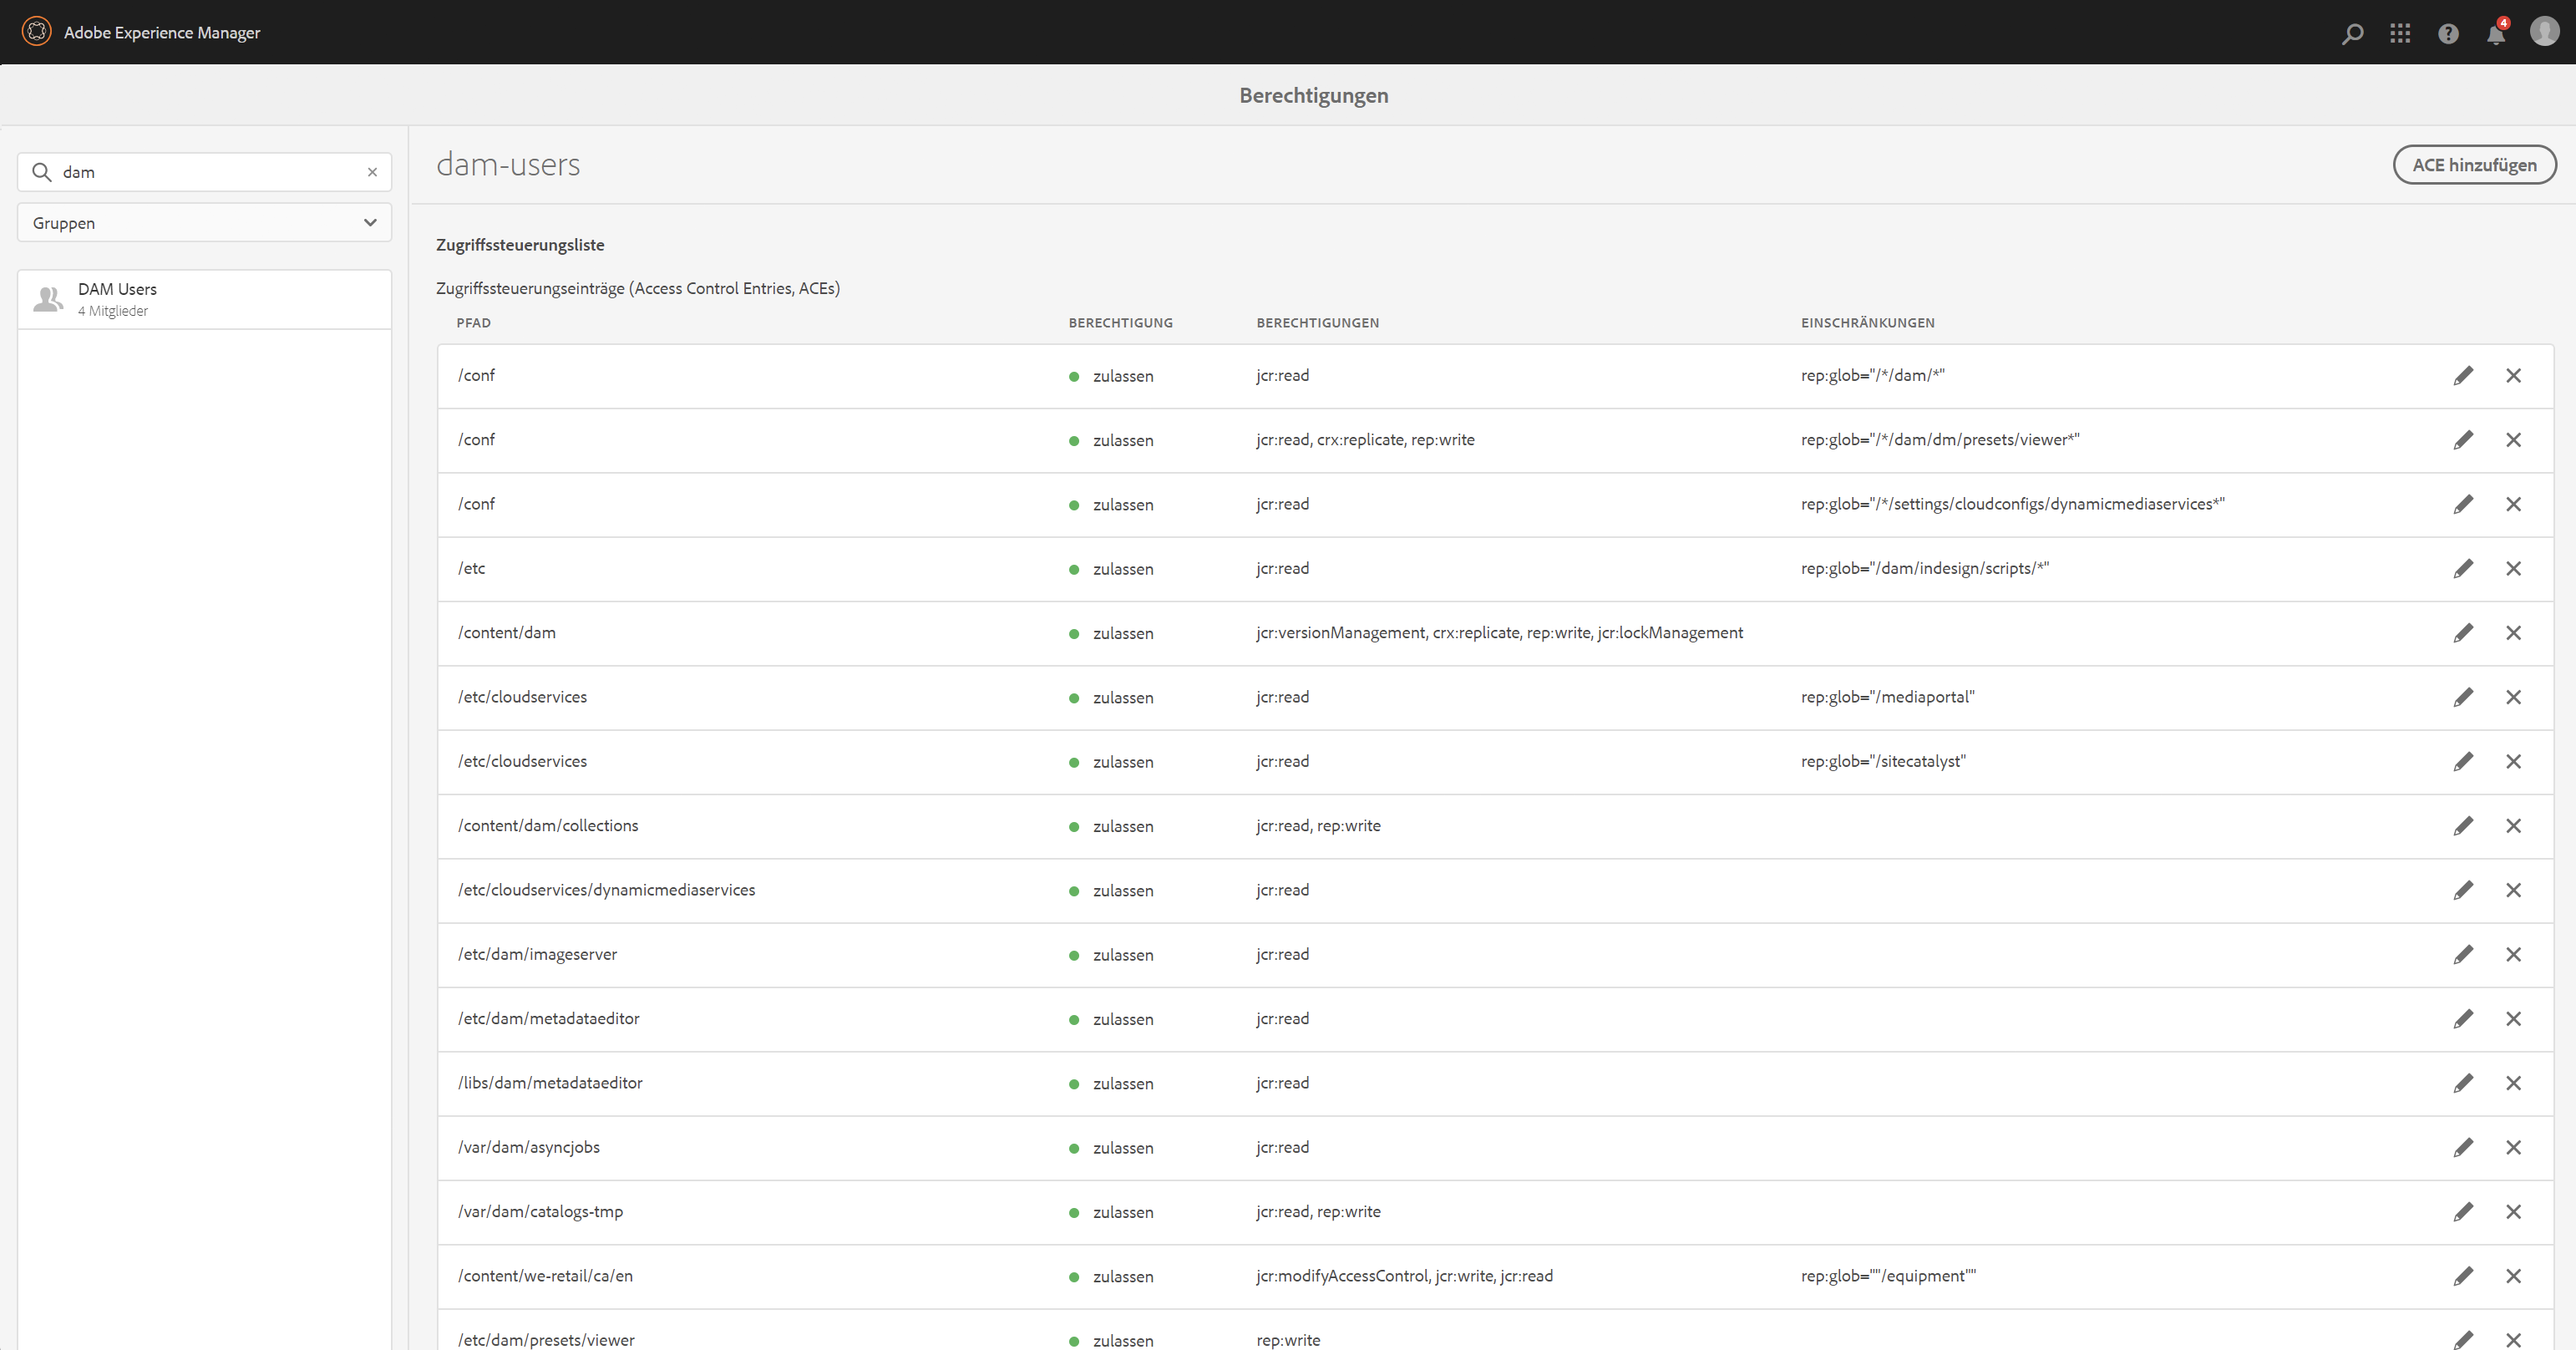2576x1350 pixels.
Task: Open the help question mark icon
Action: (2448, 33)
